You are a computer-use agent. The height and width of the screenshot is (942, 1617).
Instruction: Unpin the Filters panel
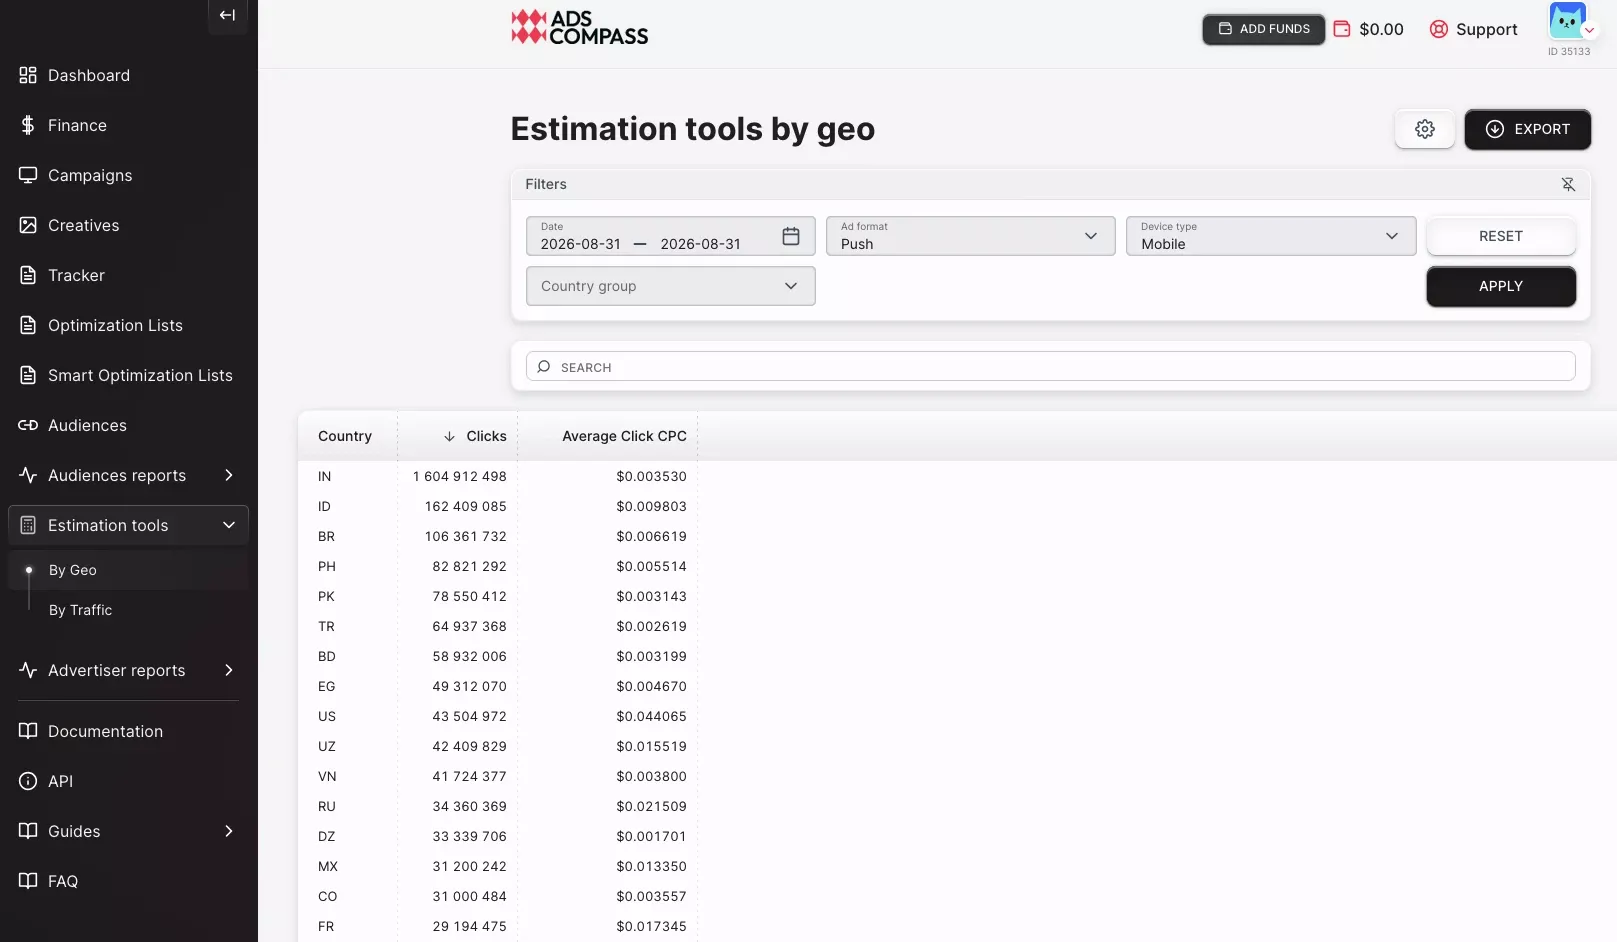[1568, 184]
